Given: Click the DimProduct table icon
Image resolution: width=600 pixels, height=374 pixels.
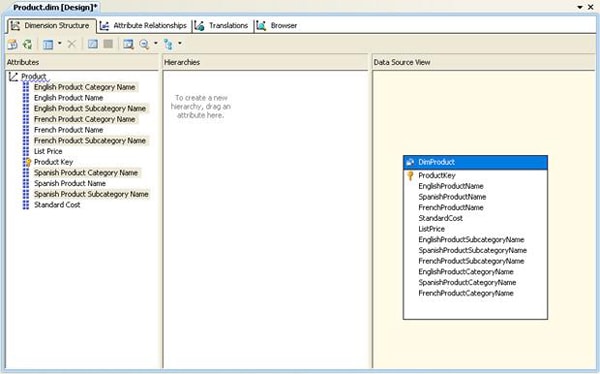Looking at the screenshot, I should [410, 162].
